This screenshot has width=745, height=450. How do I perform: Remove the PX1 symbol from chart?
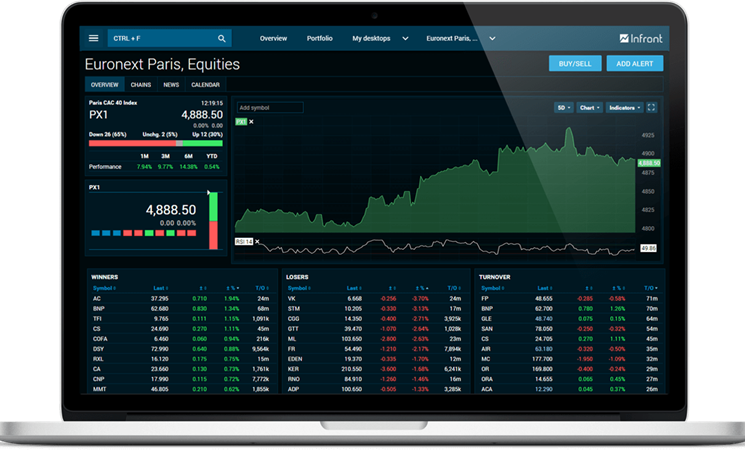[251, 122]
